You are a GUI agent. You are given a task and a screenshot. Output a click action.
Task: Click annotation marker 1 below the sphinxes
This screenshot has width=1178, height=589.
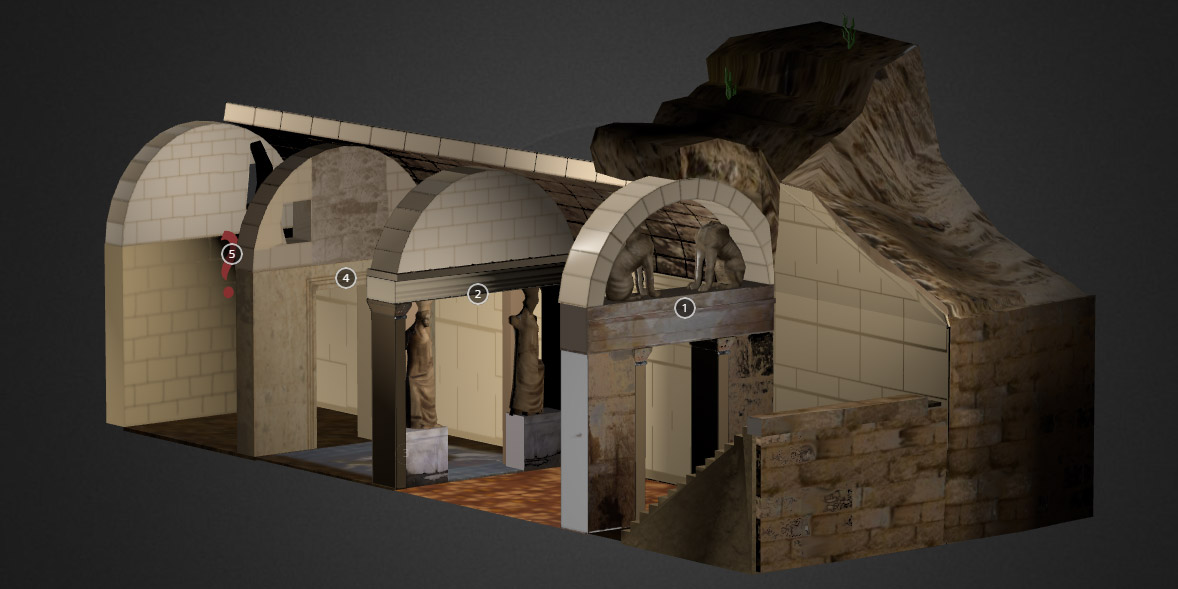click(x=684, y=308)
